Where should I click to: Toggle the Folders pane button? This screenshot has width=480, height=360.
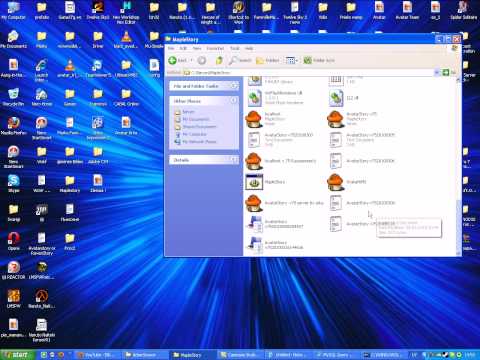[267, 60]
